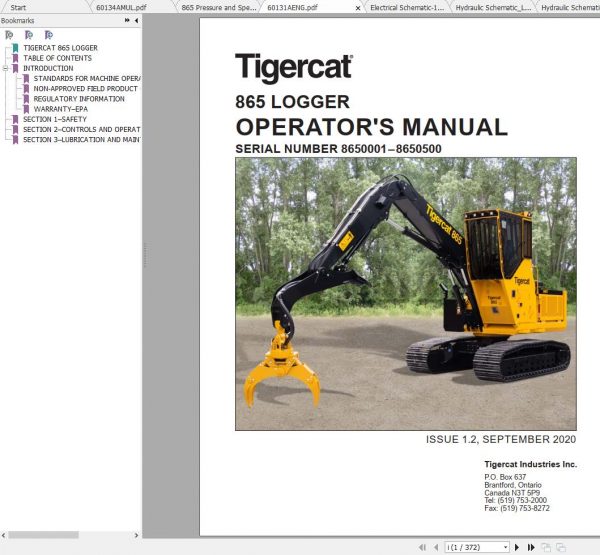Click the 865 LOGGER title text
600x555 pixels.
(292, 102)
